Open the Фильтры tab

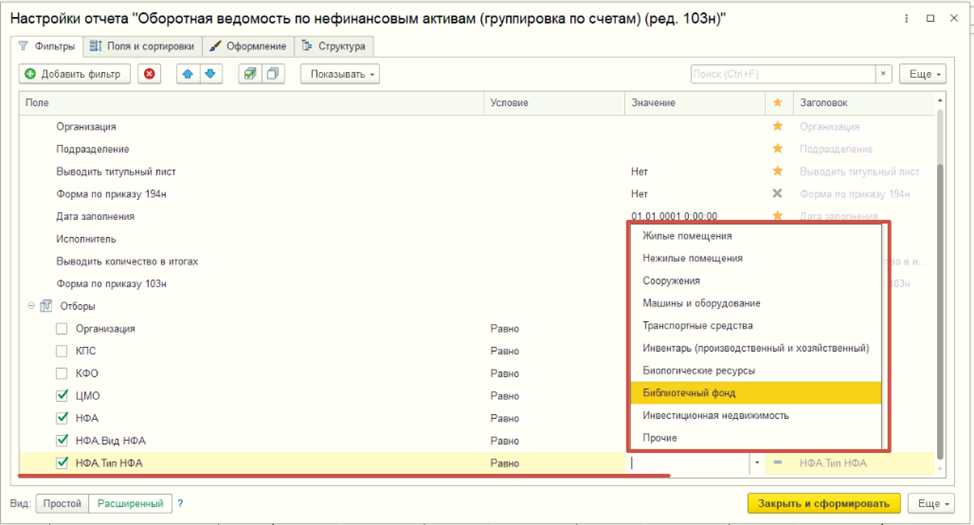(x=47, y=46)
